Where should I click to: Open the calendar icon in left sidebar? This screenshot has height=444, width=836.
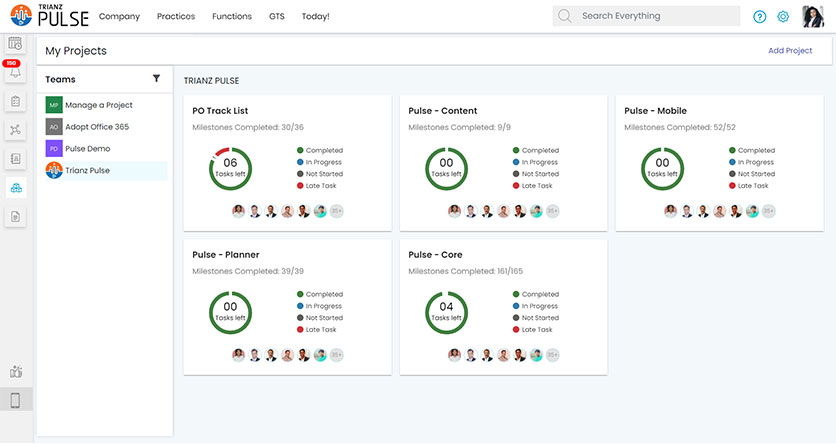(x=15, y=43)
